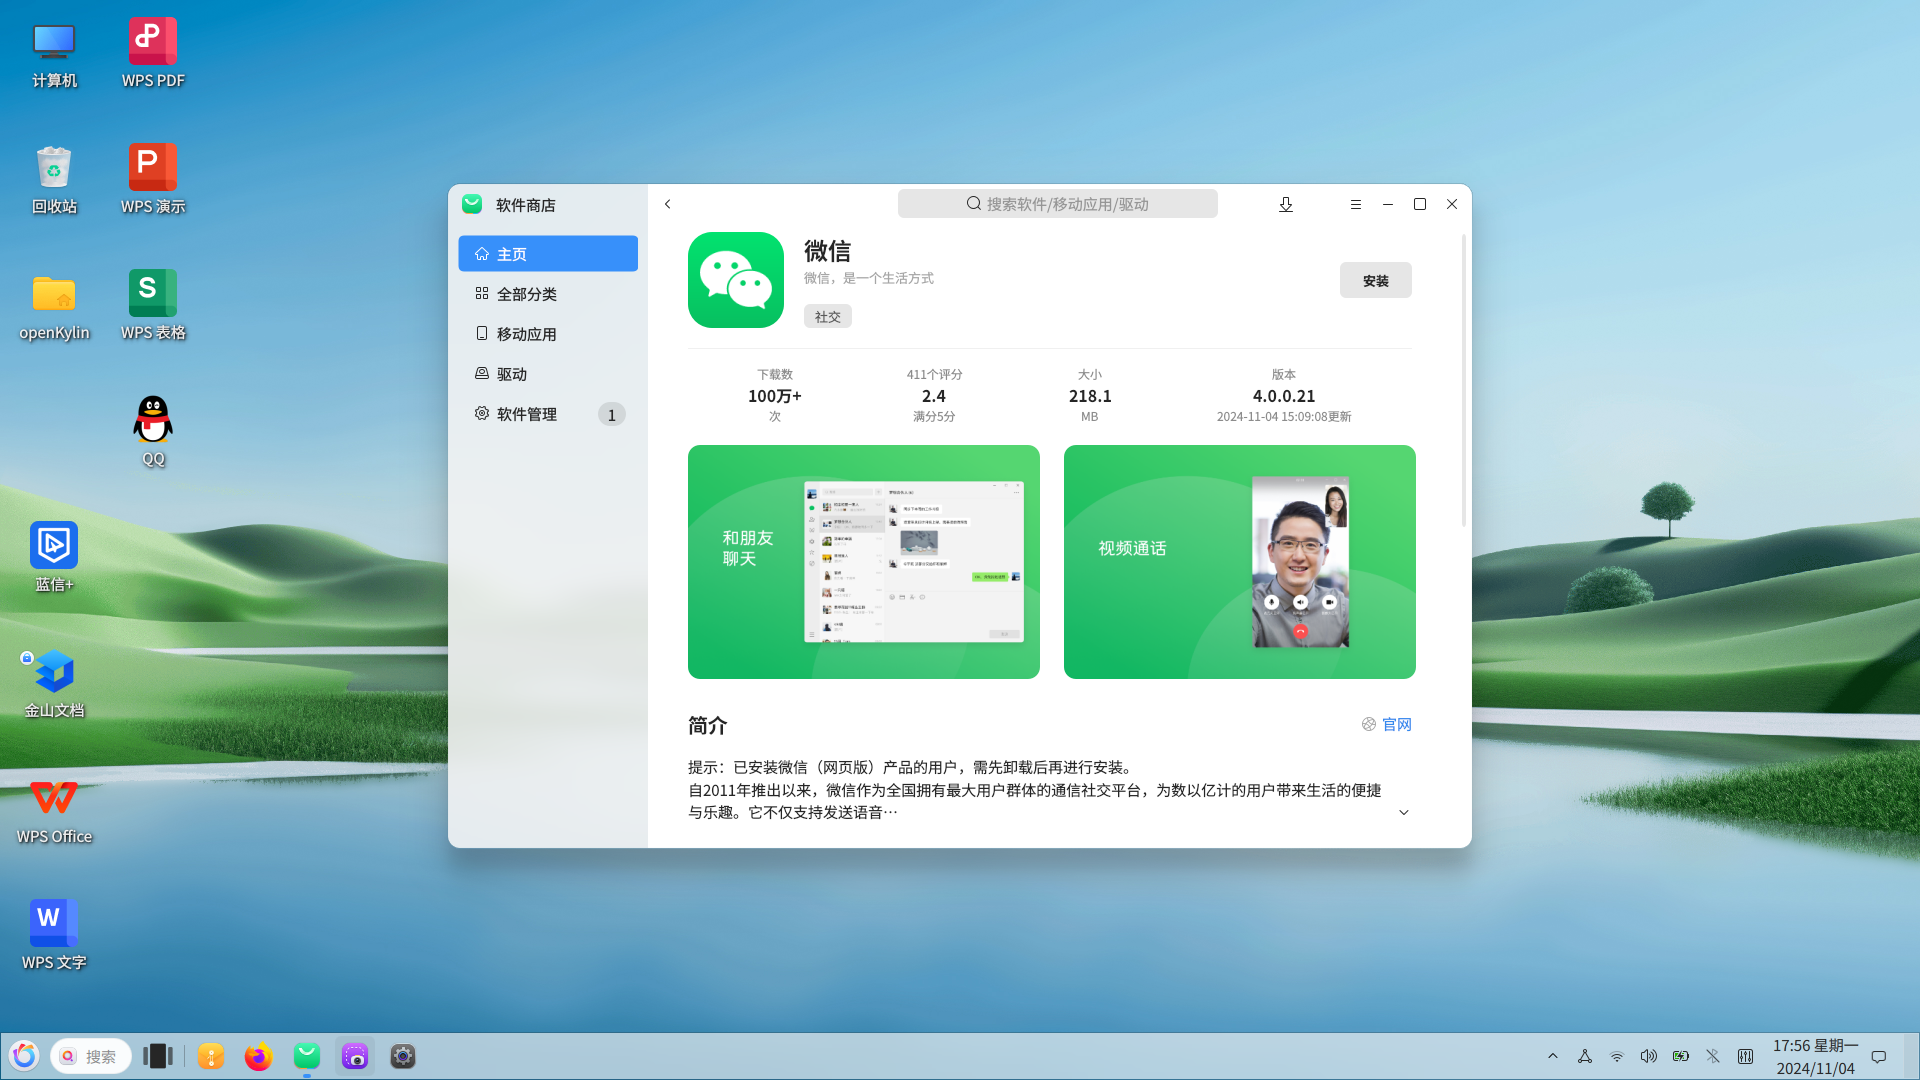Launch the WPS Office desktop icon
1920x1080 pixels.
[54, 811]
